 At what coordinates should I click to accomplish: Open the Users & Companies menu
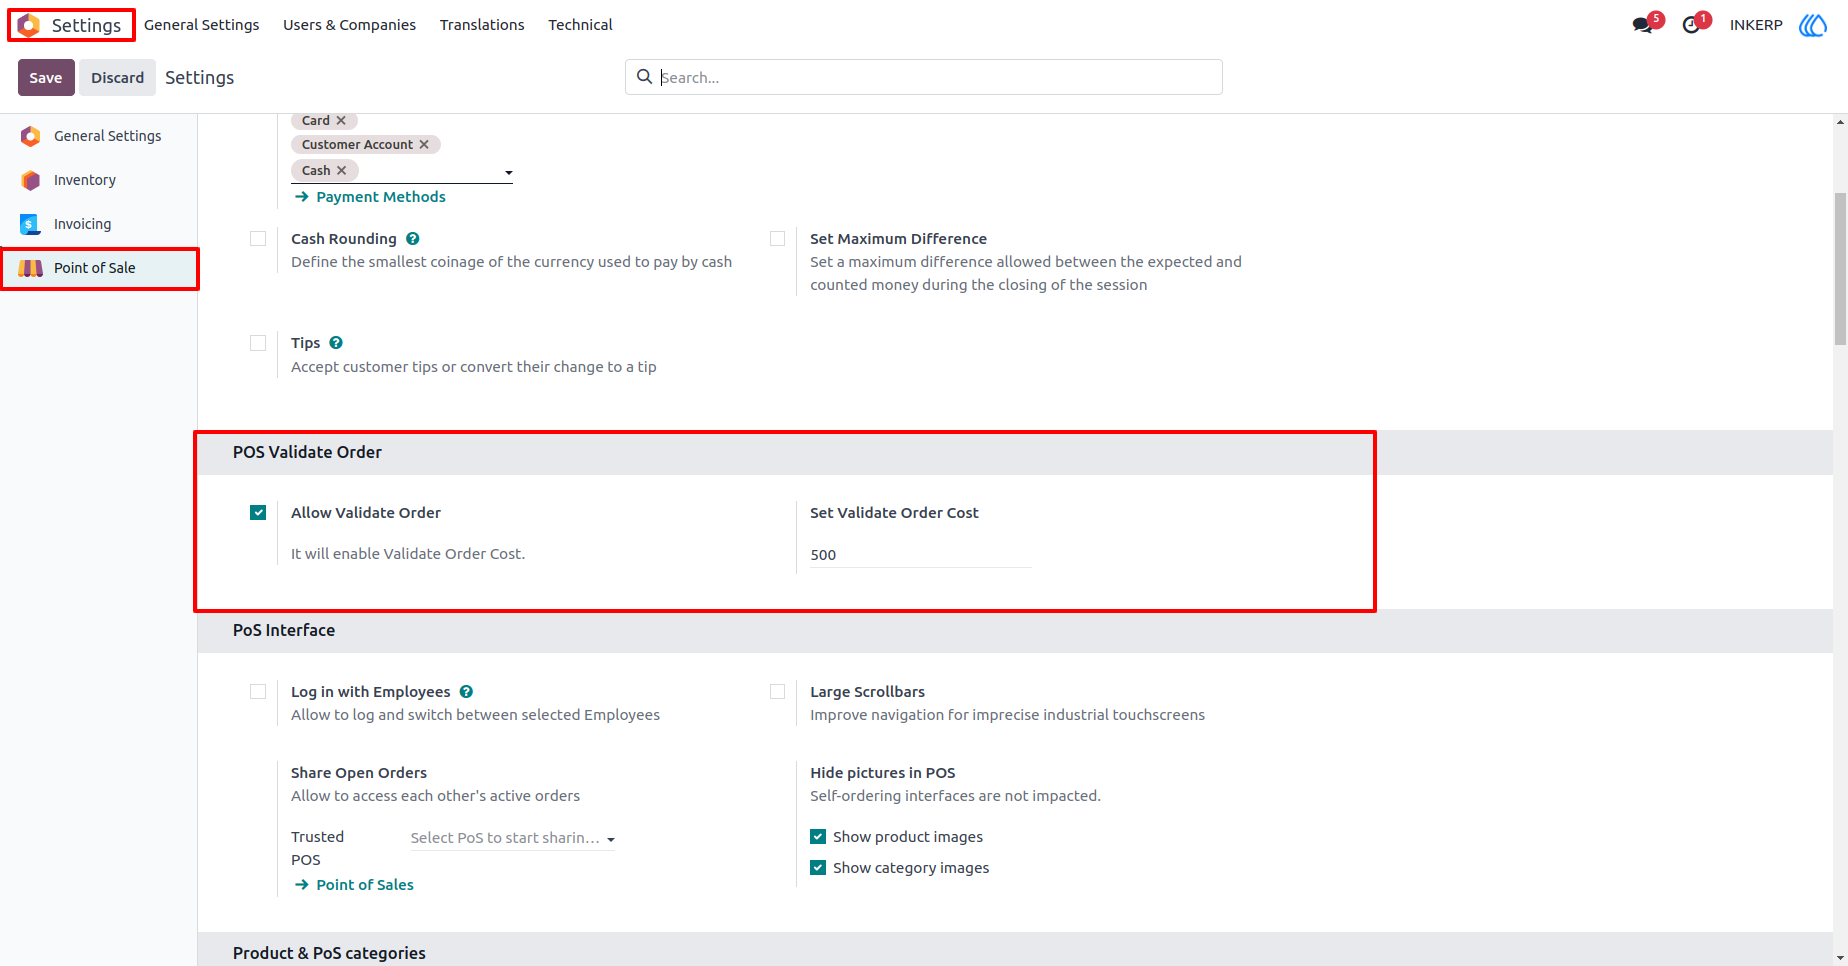(x=349, y=25)
